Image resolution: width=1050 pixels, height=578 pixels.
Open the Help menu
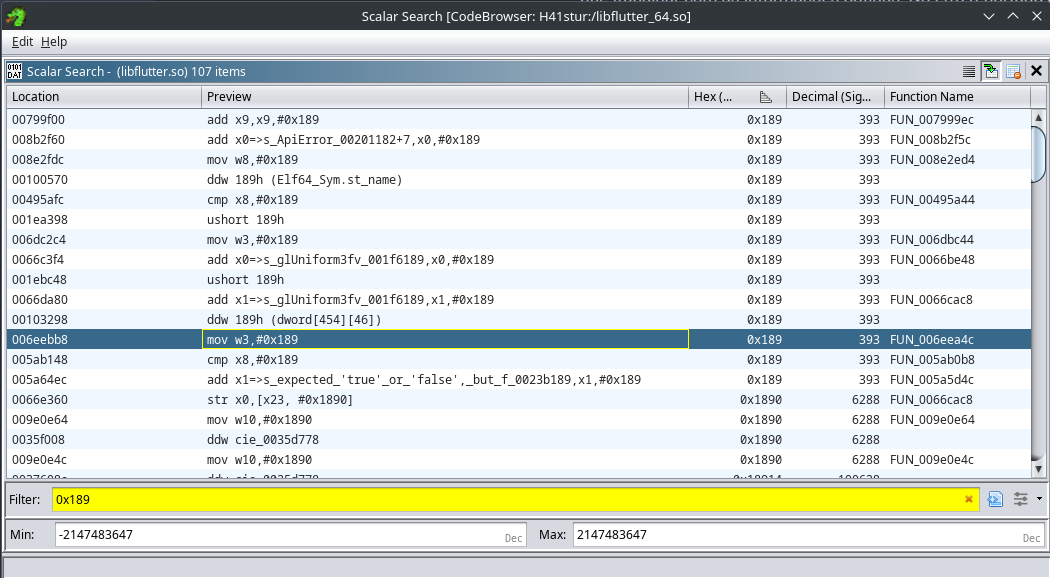click(x=54, y=42)
